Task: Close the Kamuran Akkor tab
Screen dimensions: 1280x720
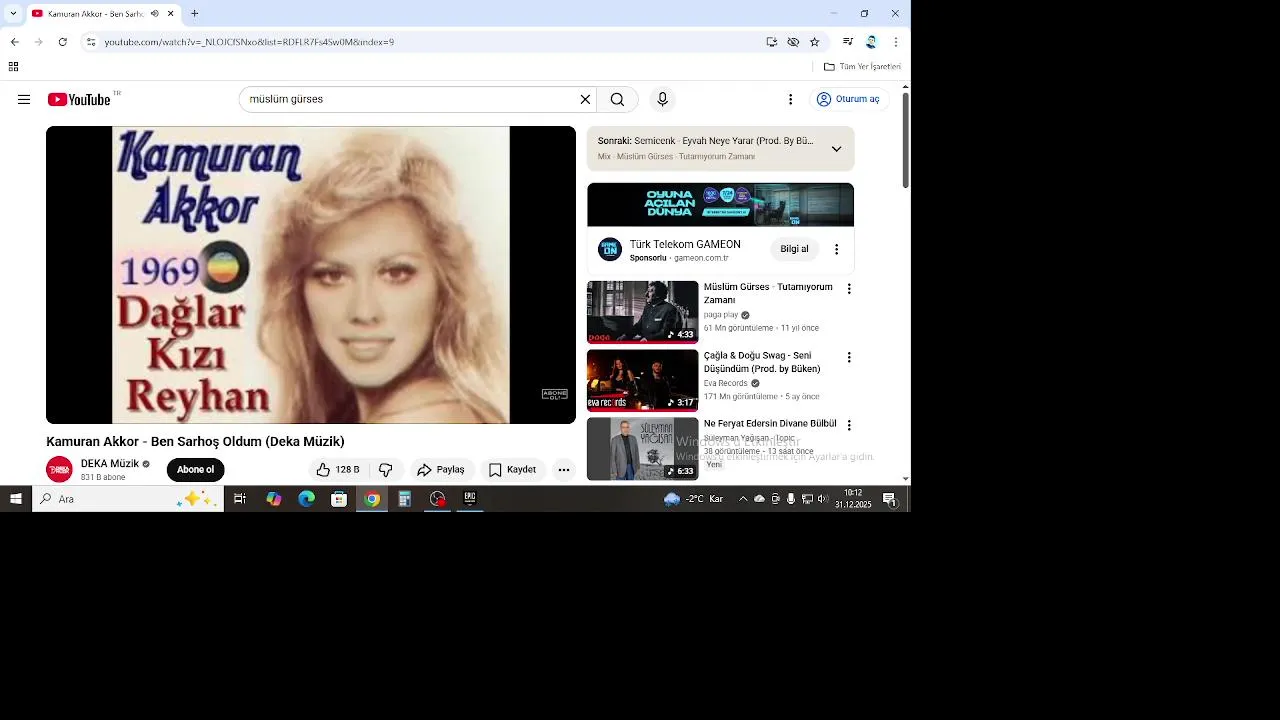Action: 171,14
